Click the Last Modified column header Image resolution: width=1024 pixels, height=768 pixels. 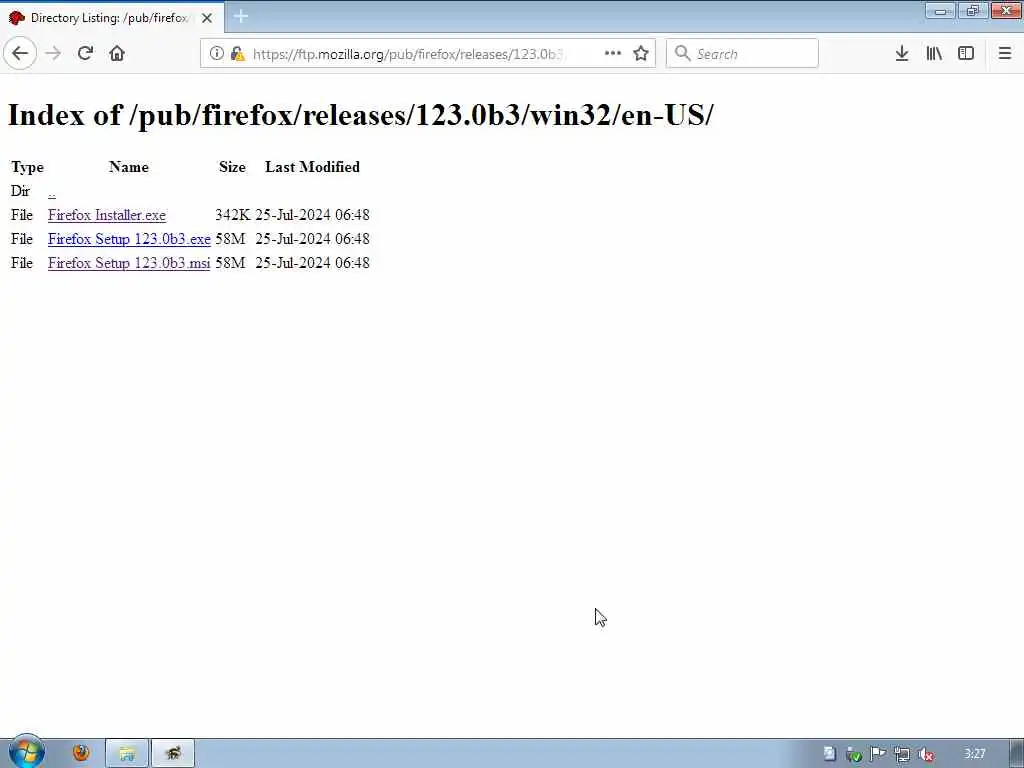click(312, 167)
